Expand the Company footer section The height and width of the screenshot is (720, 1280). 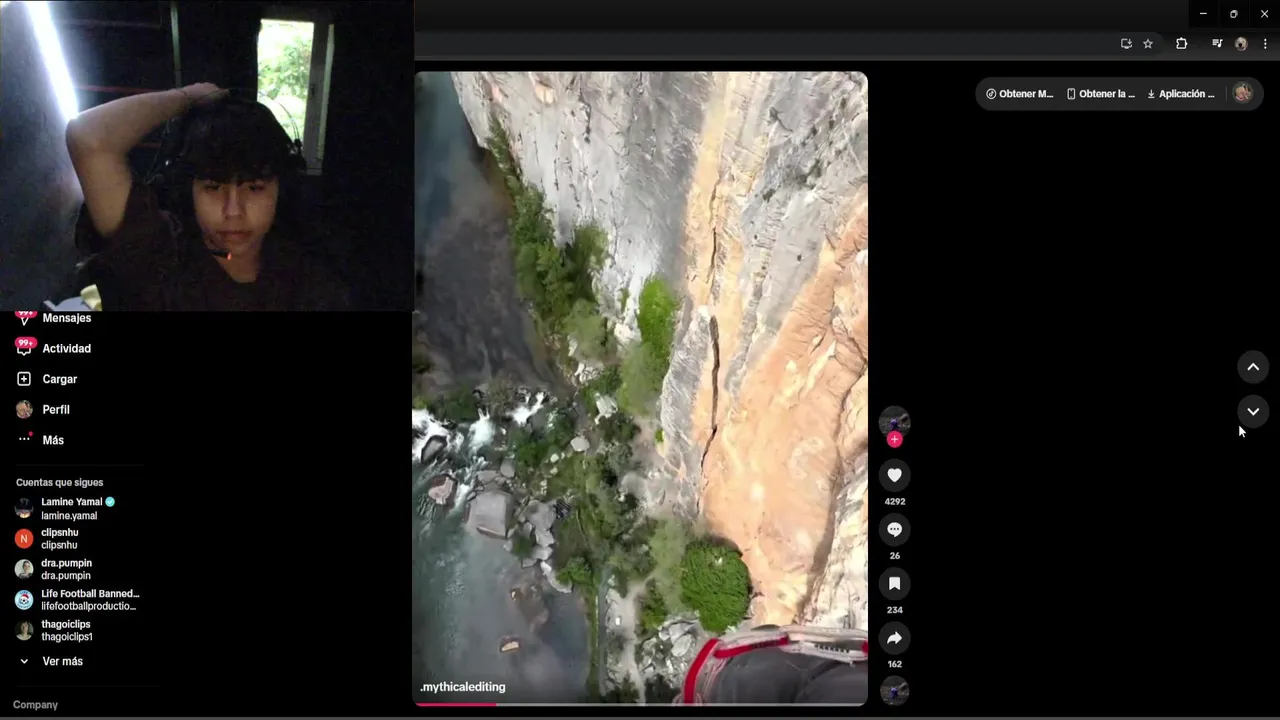(x=35, y=705)
